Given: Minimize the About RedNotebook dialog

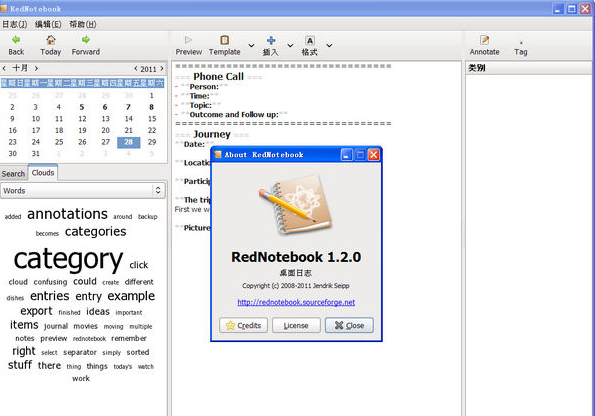Looking at the screenshot, I should pos(346,154).
